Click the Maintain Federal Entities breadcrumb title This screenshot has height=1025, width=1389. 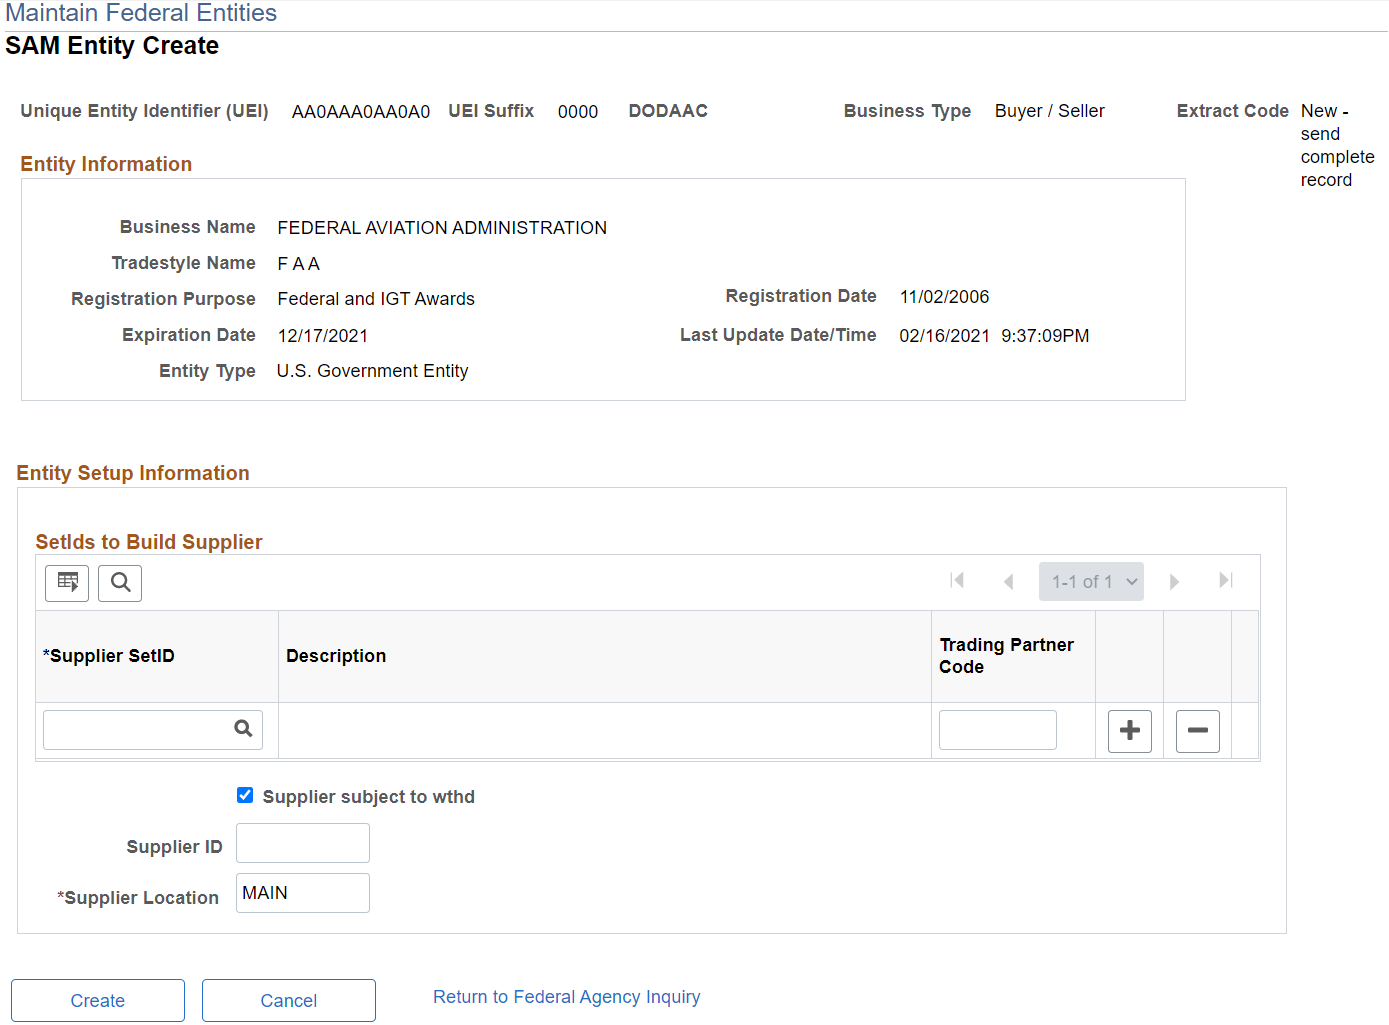[141, 13]
